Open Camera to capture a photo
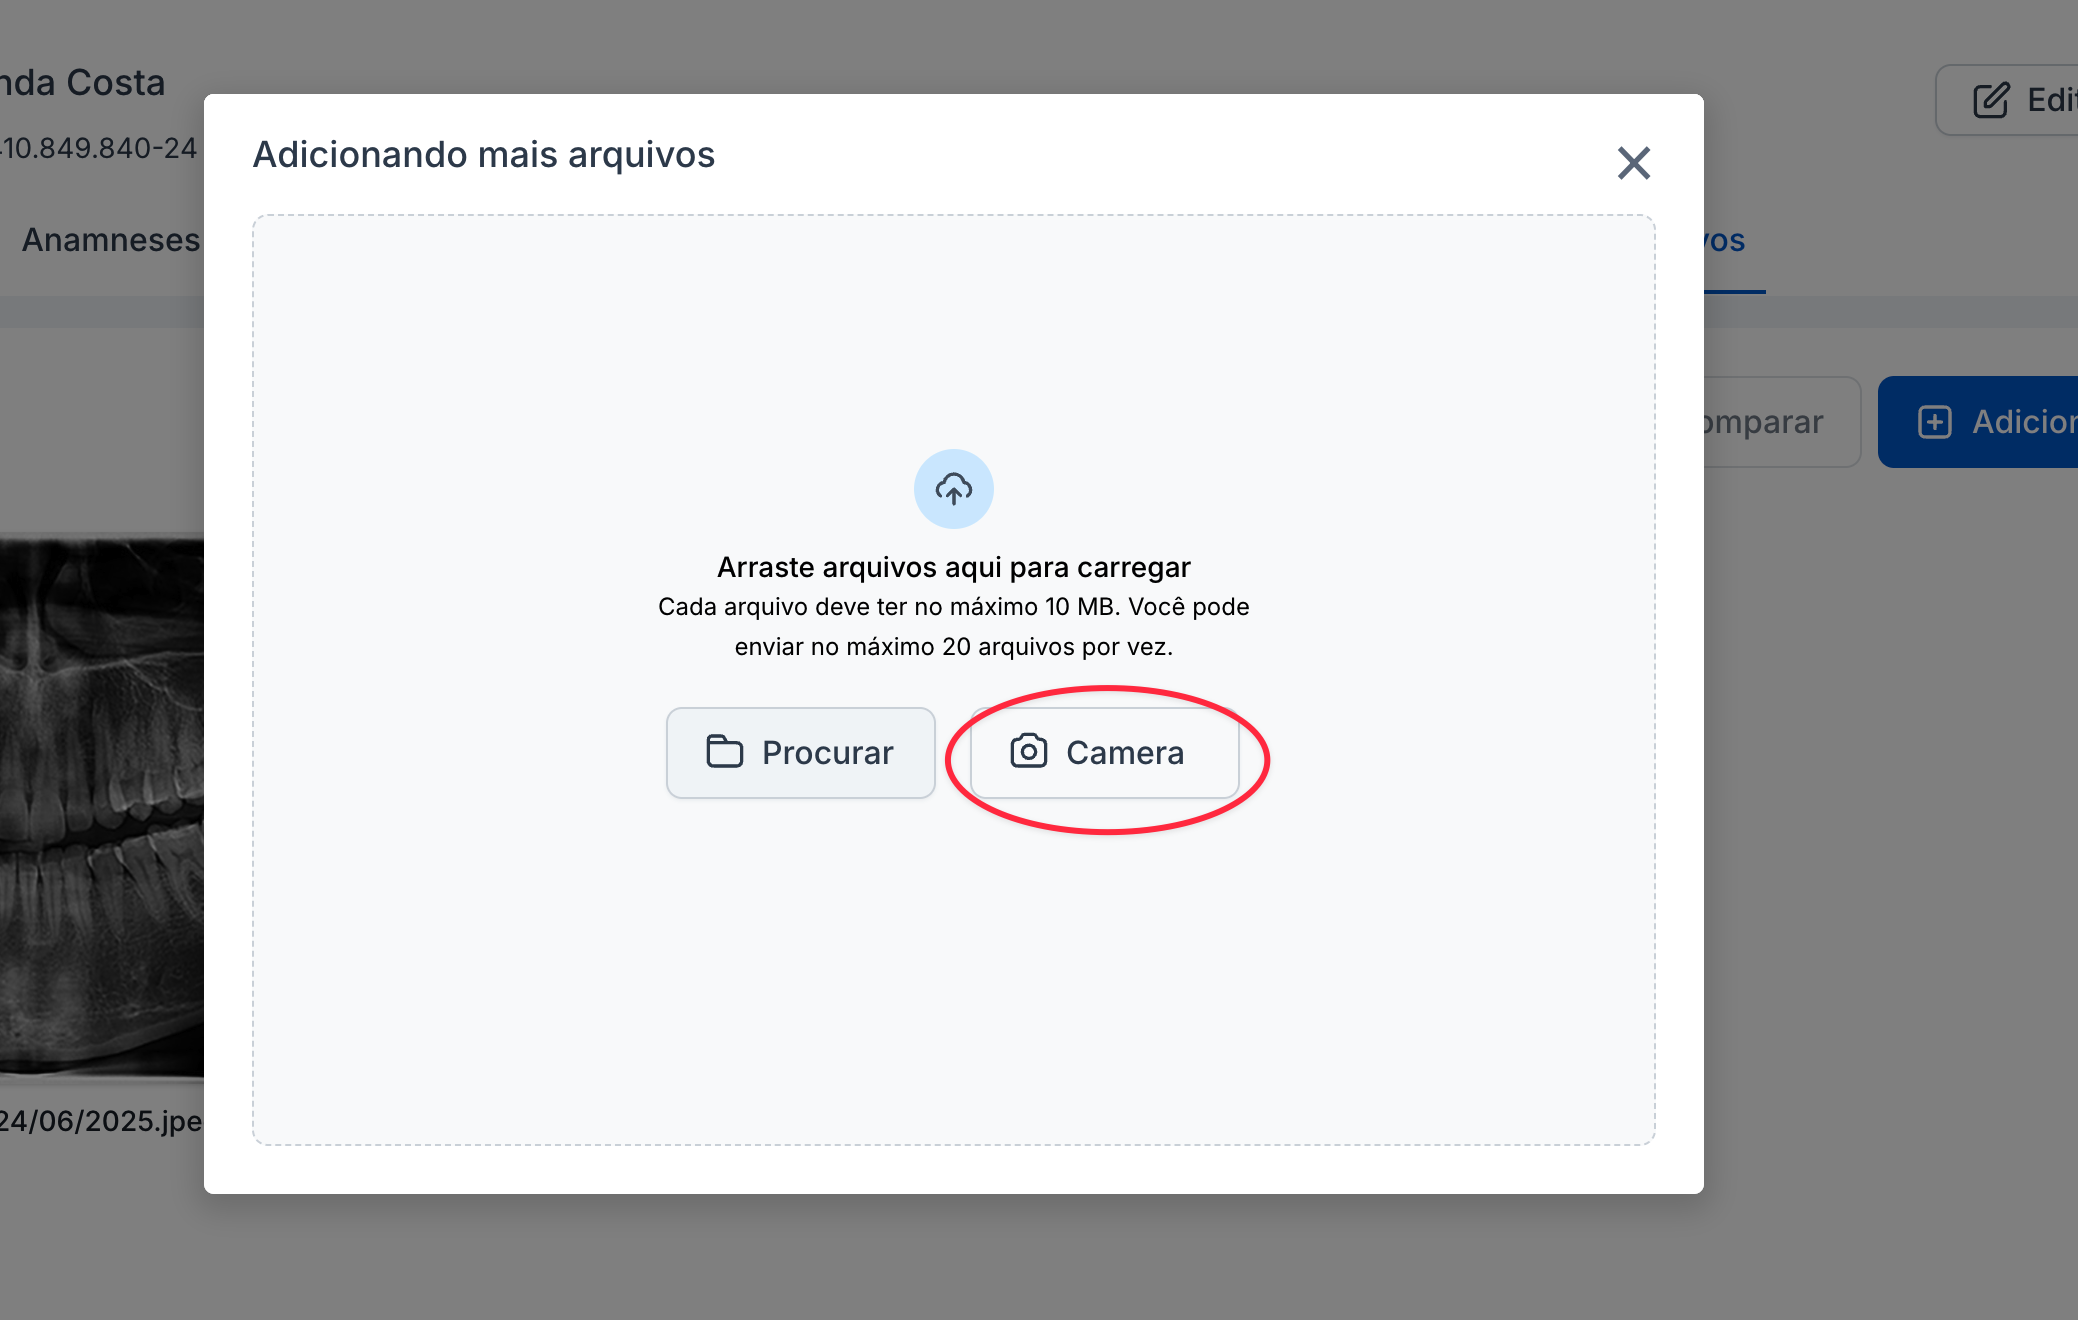2078x1320 pixels. pos(1104,753)
